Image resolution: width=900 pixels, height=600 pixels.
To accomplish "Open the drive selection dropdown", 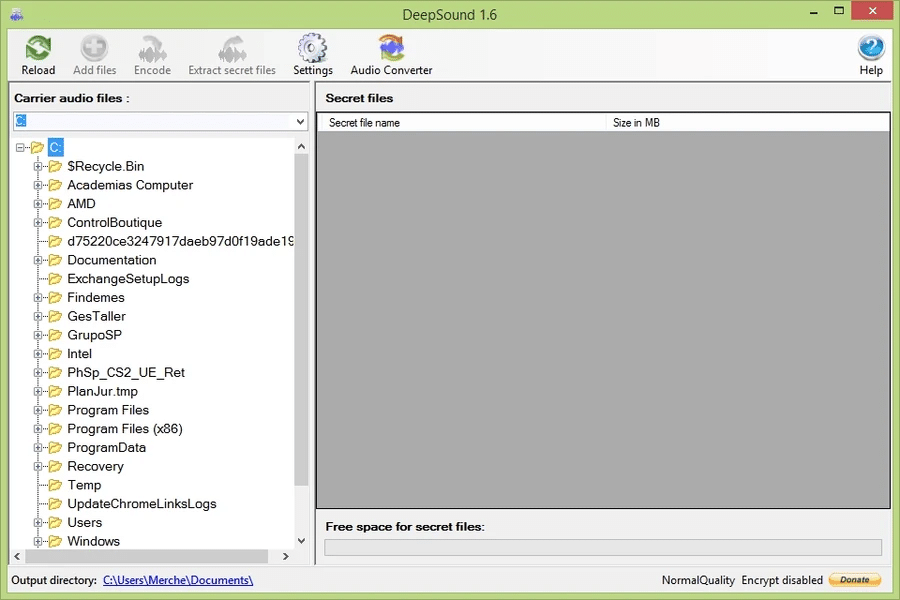I will pos(299,120).
